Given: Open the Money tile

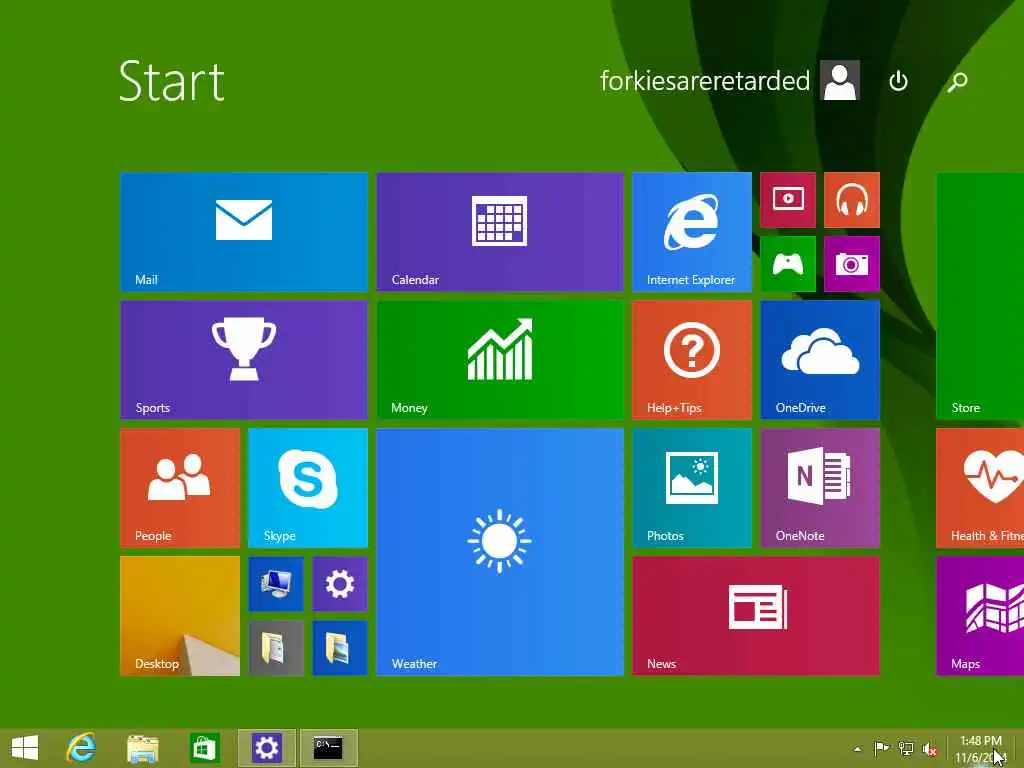Looking at the screenshot, I should coord(500,360).
